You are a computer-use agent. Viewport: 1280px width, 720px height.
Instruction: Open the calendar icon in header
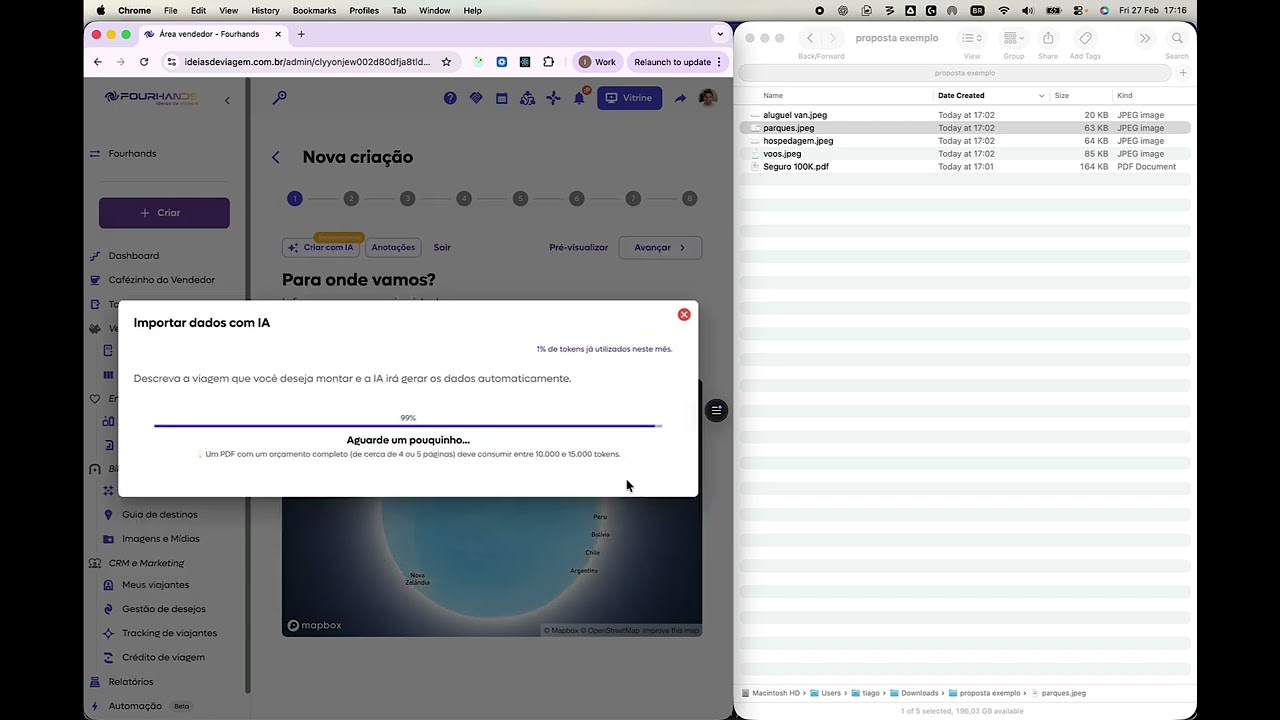502,98
